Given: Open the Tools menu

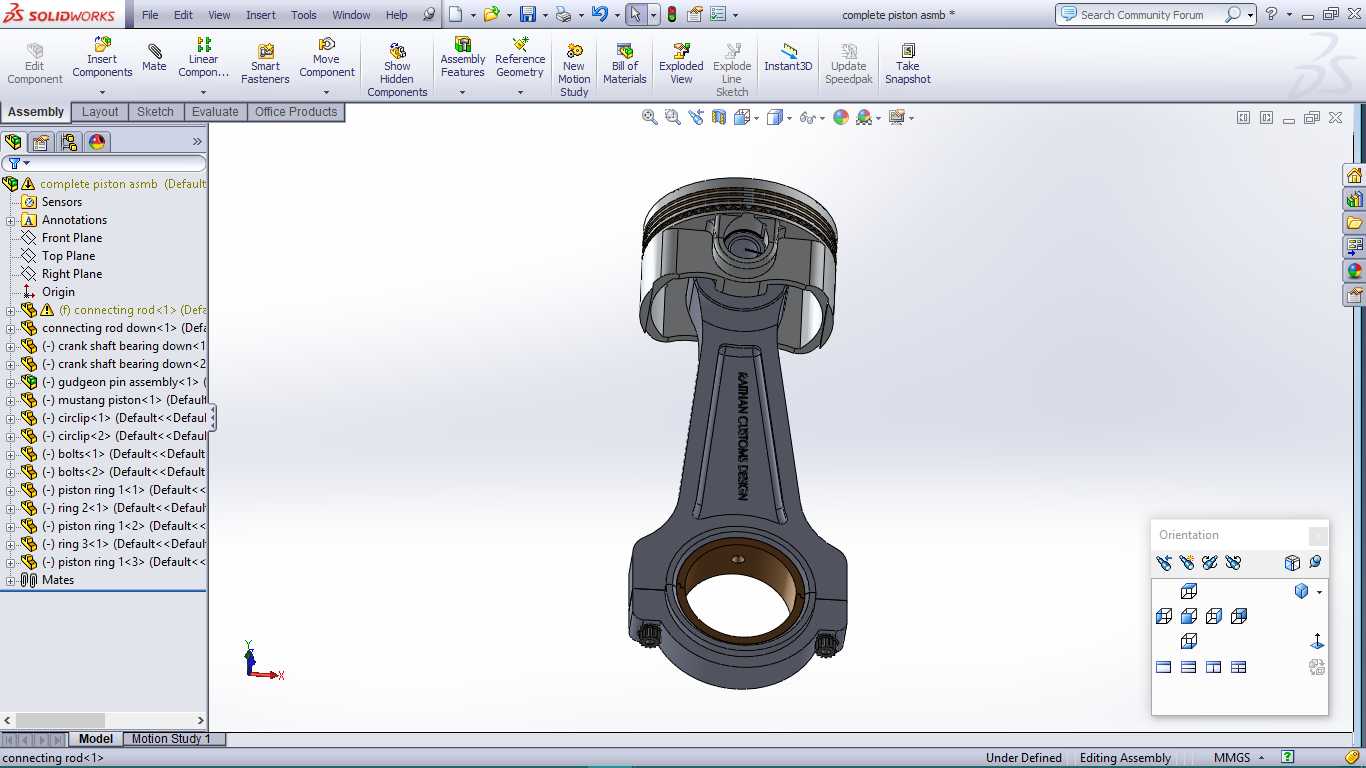Looking at the screenshot, I should point(304,15).
